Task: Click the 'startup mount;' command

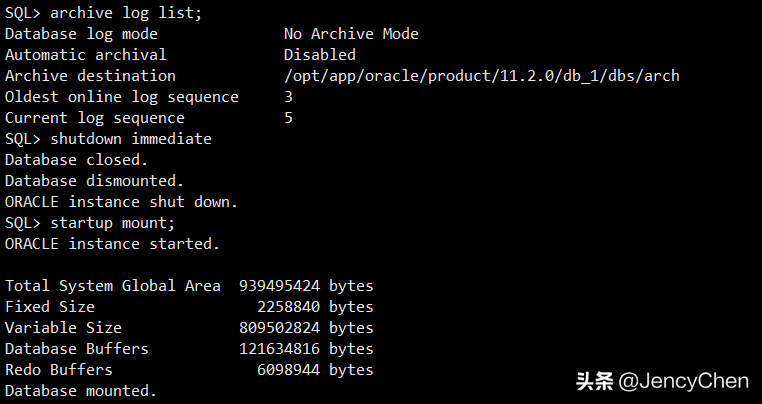Action: pos(112,223)
